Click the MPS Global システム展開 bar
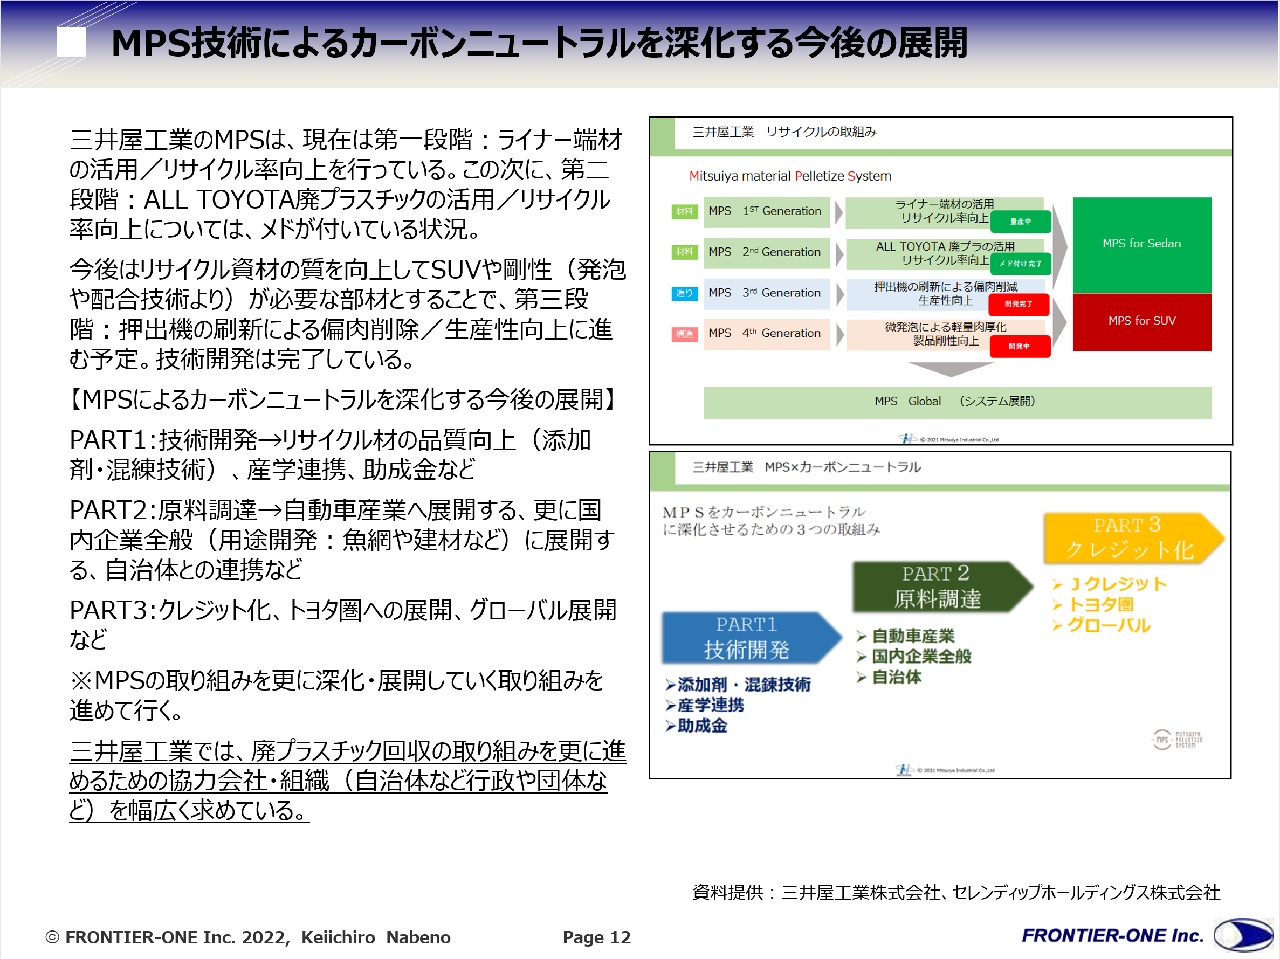 [x=956, y=402]
